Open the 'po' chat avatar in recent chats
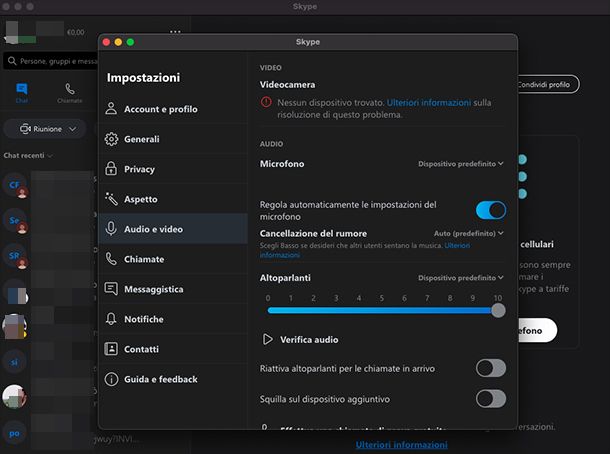Image resolution: width=610 pixels, height=454 pixels. tap(14, 433)
